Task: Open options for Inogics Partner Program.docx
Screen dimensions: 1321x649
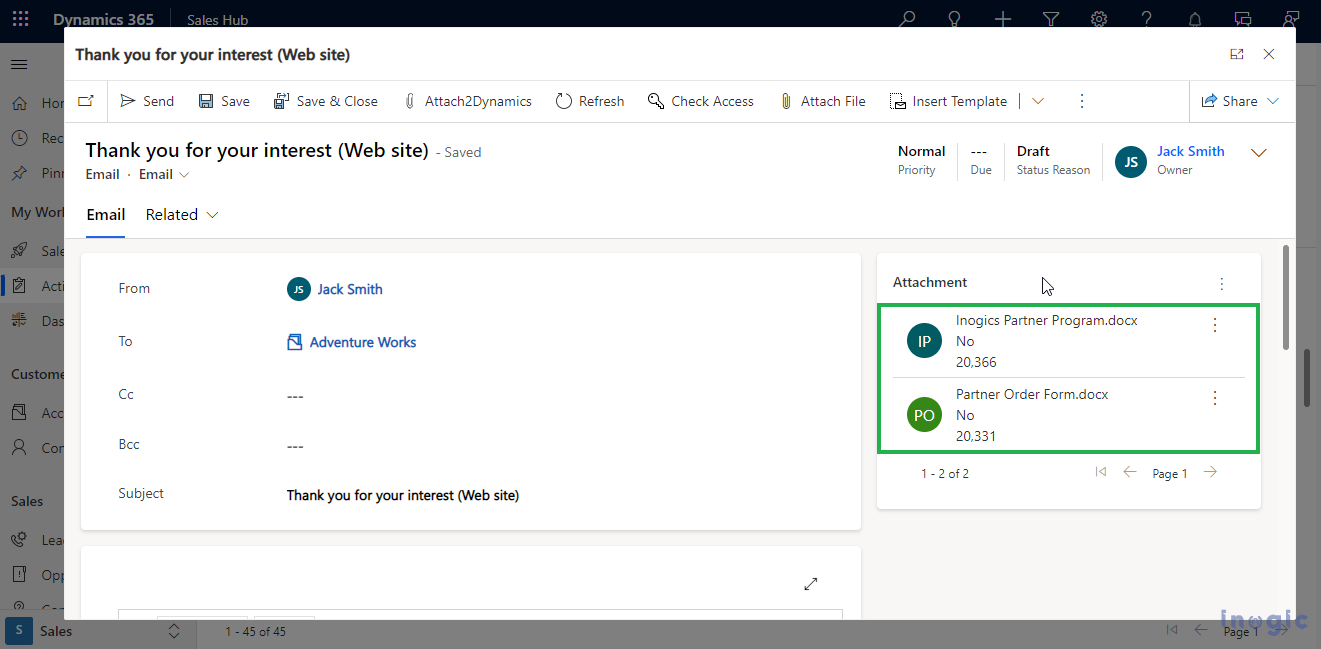Action: point(1215,325)
